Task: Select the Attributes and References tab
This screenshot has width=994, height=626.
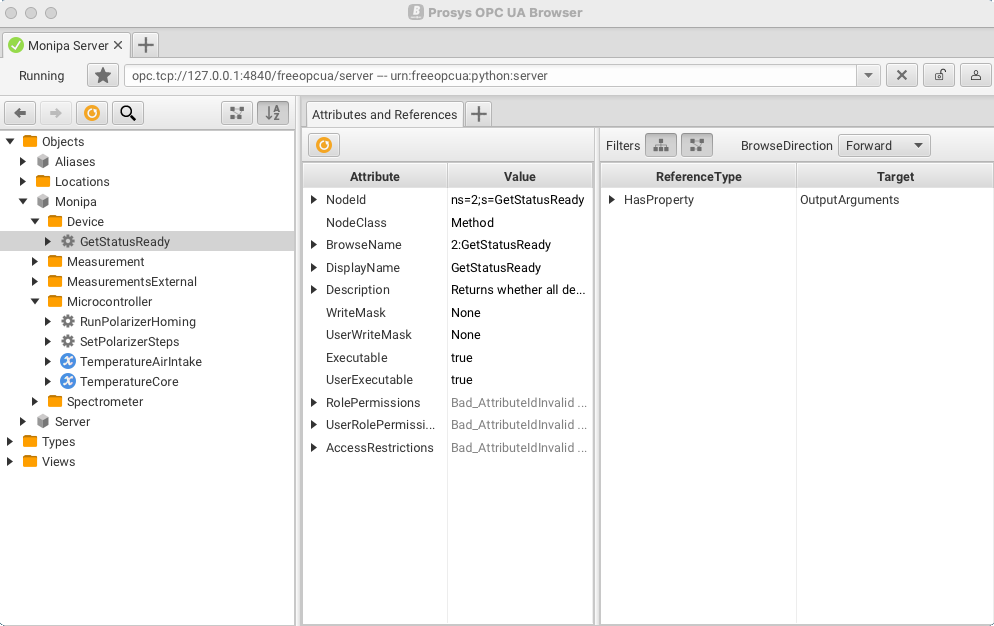Action: [x=384, y=114]
